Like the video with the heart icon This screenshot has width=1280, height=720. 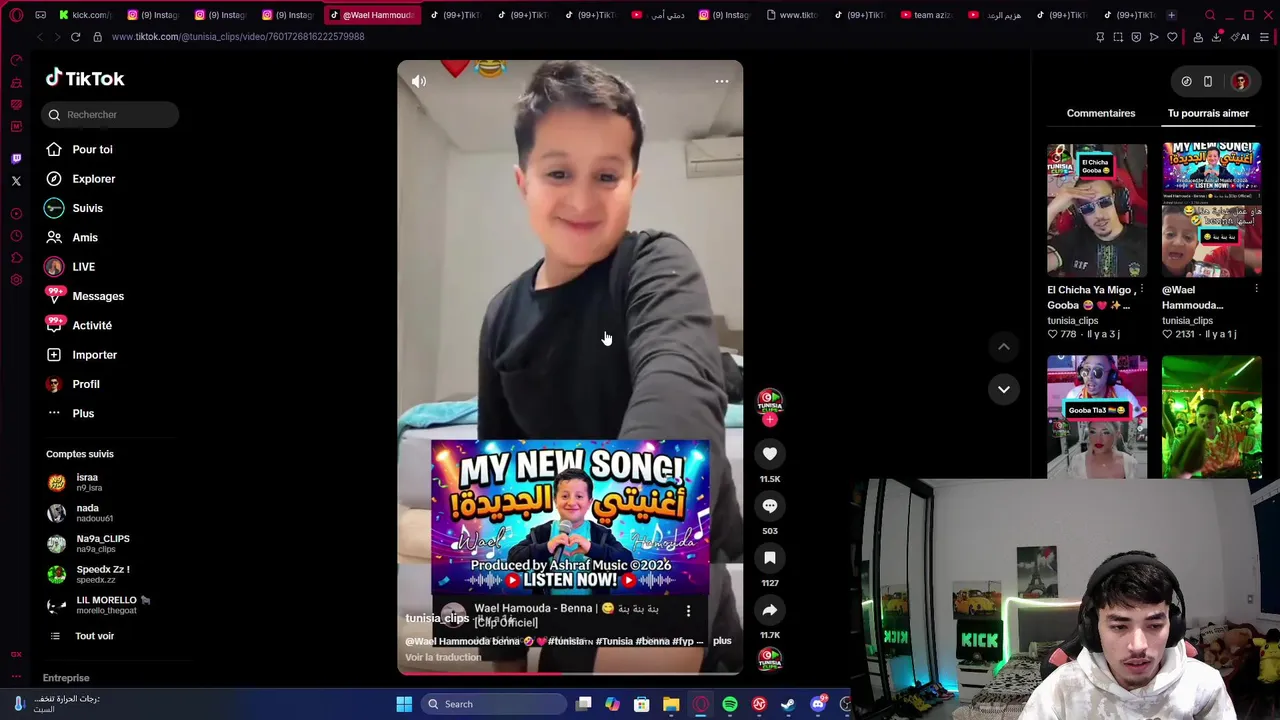click(x=770, y=454)
